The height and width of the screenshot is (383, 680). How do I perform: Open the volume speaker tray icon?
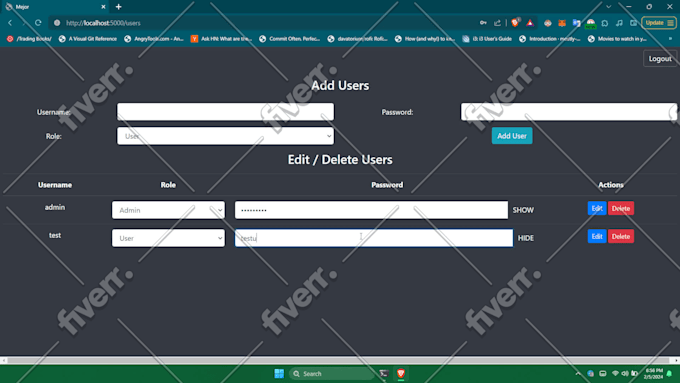click(x=624, y=373)
